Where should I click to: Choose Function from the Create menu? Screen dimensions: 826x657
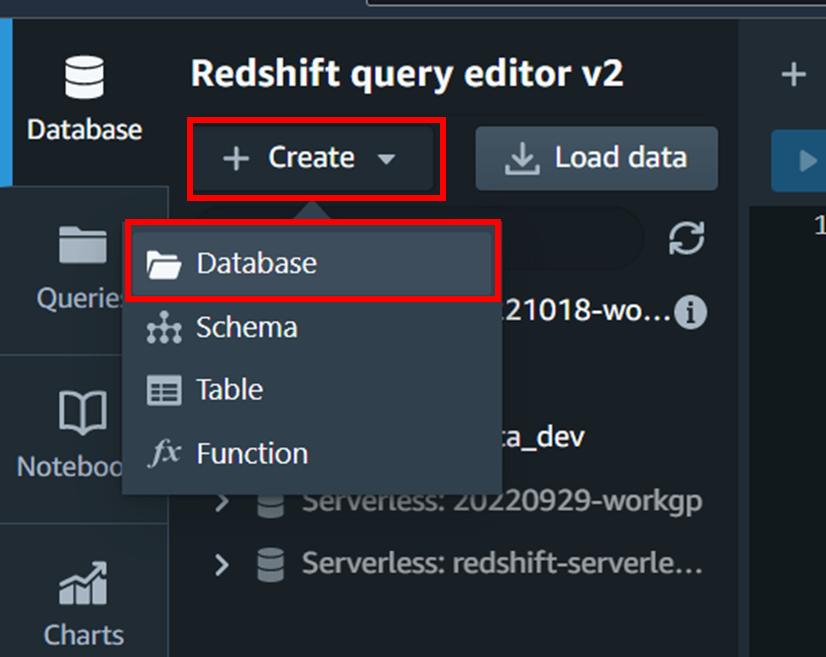(312, 453)
